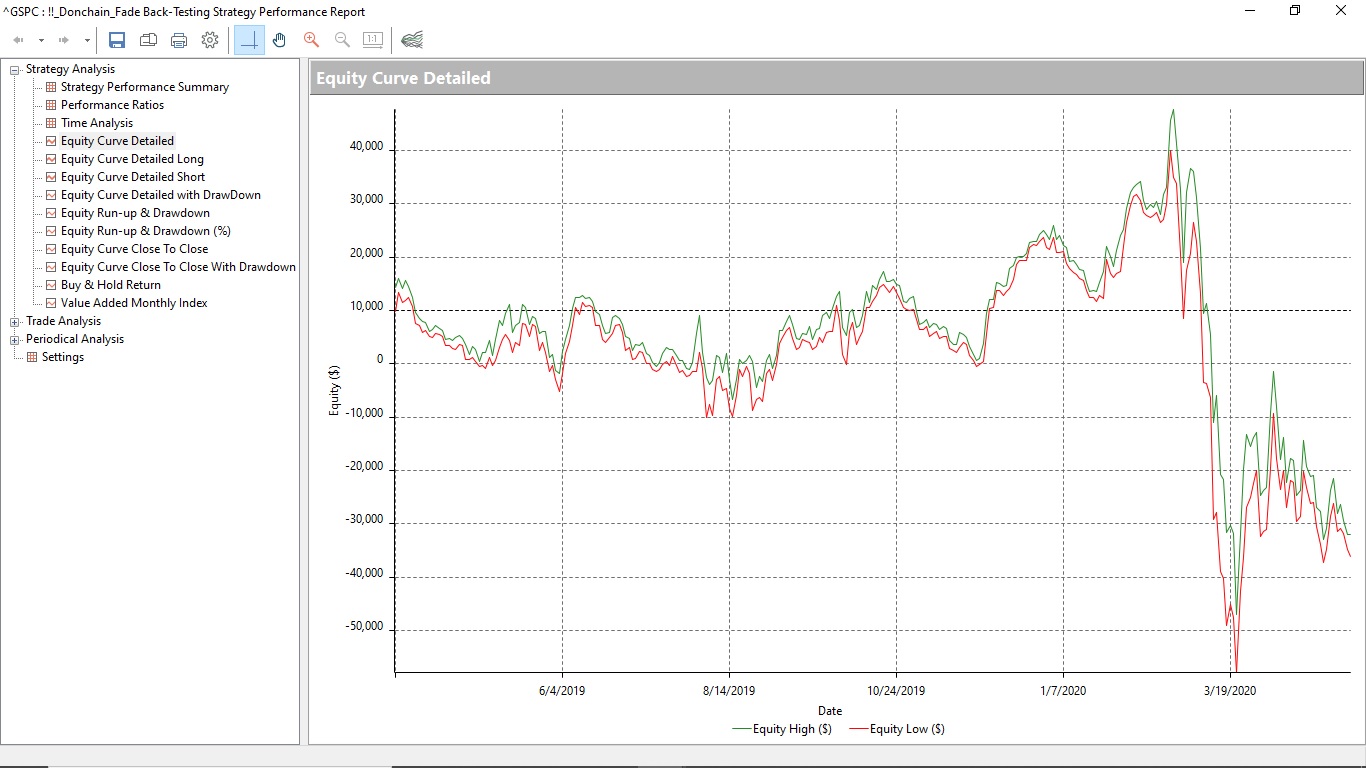
Task: Click the multi-line chart icon in toolbar
Action: (412, 40)
